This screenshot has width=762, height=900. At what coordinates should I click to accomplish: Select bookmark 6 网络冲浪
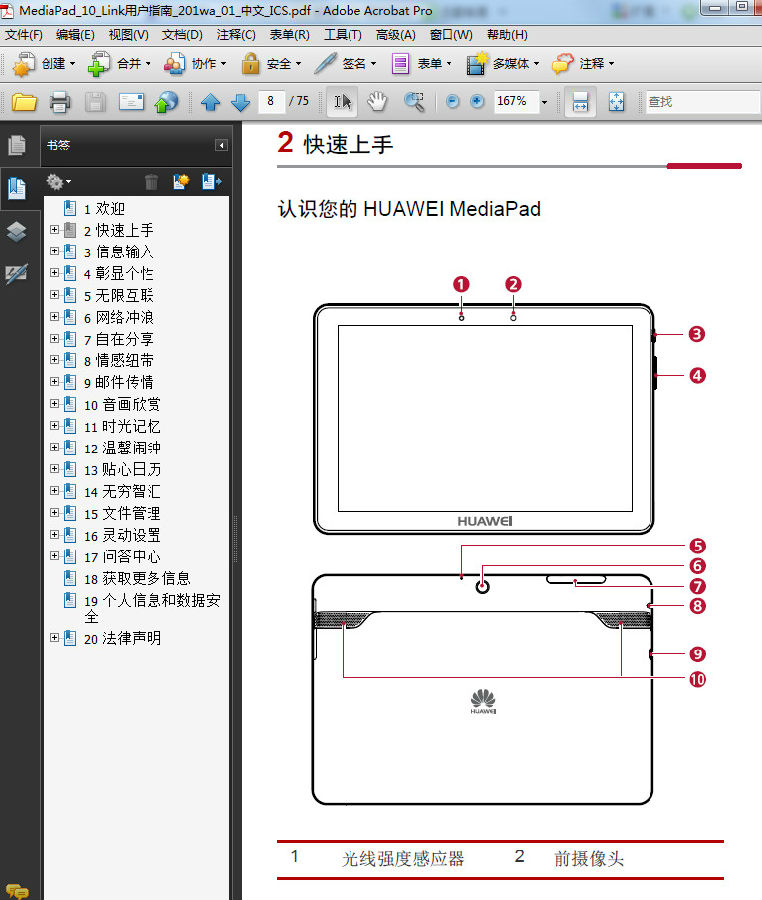(x=118, y=317)
